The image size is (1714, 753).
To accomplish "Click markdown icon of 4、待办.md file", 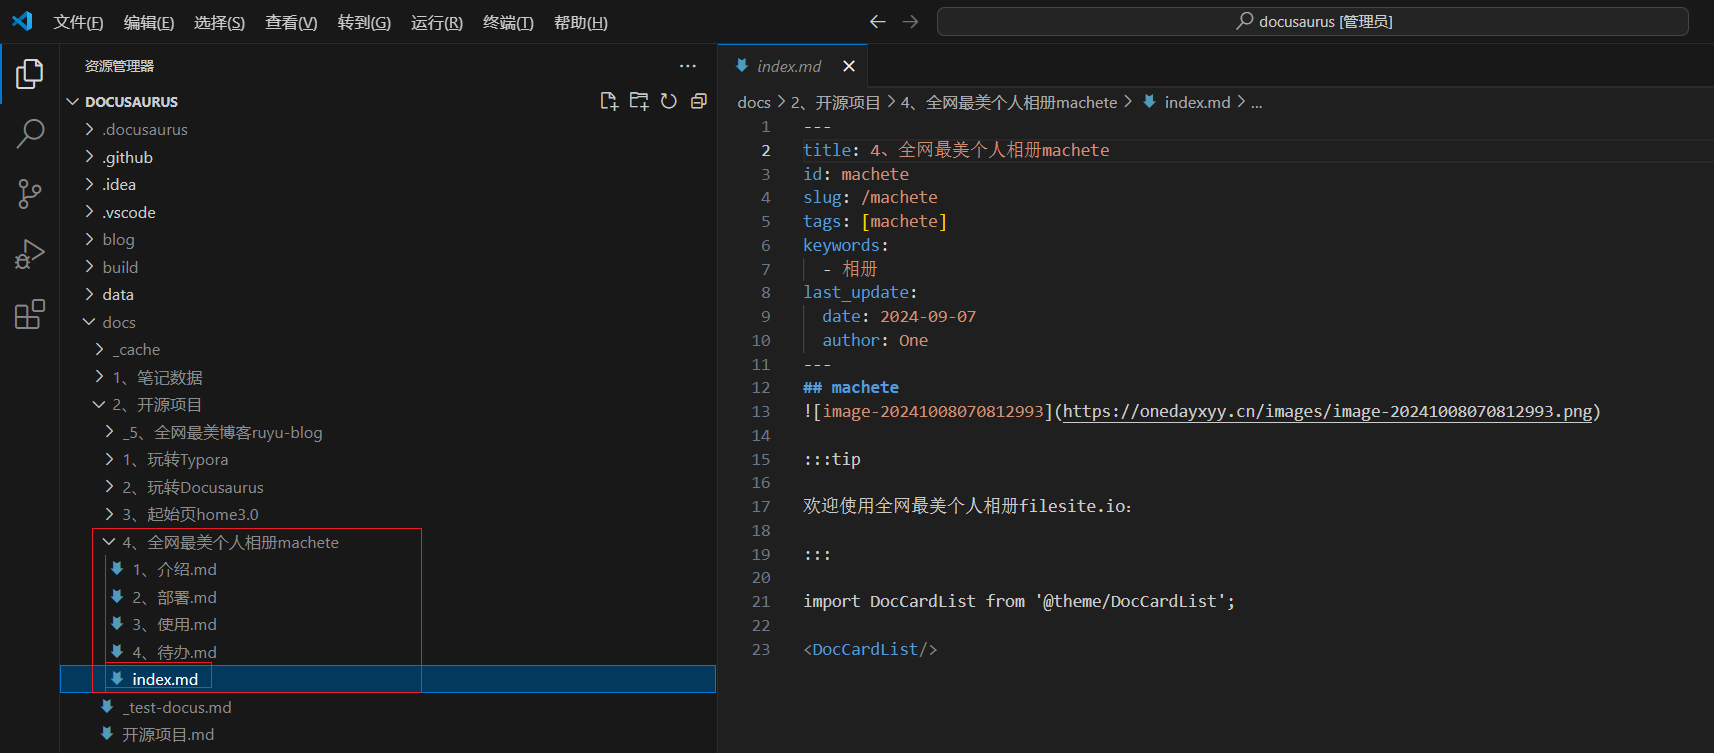I will (117, 652).
